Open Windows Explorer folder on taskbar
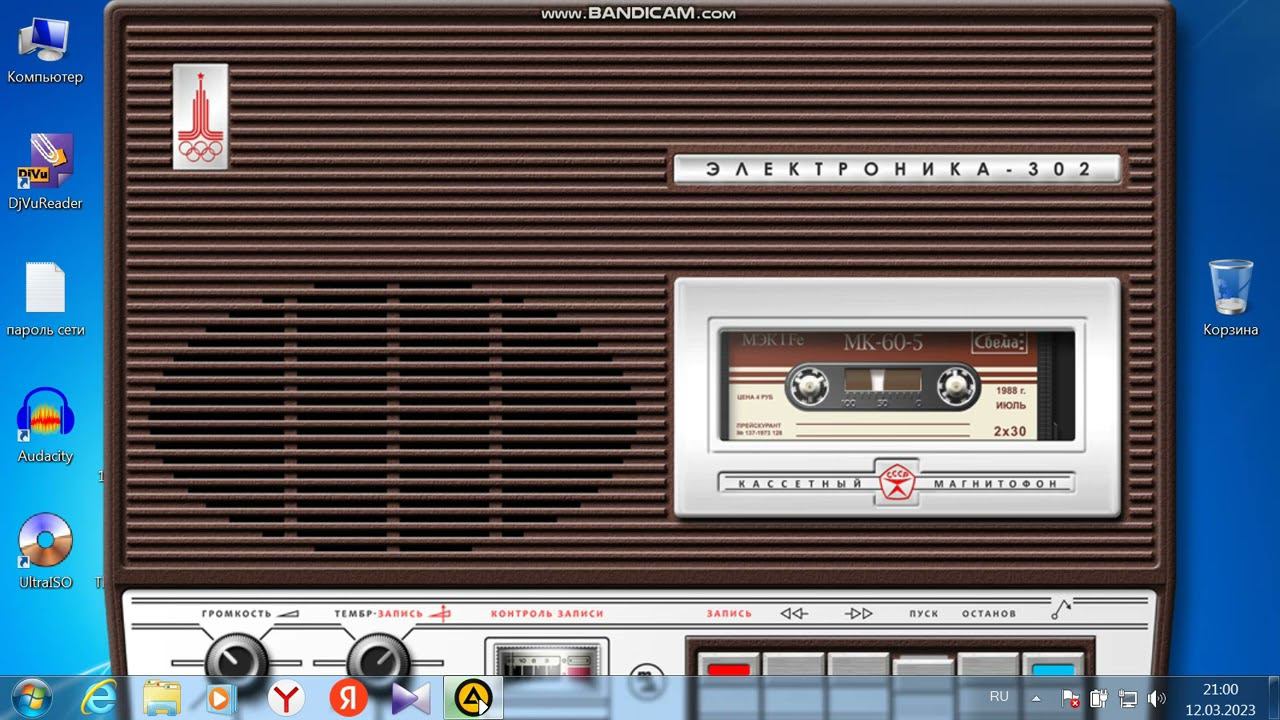 tap(161, 698)
